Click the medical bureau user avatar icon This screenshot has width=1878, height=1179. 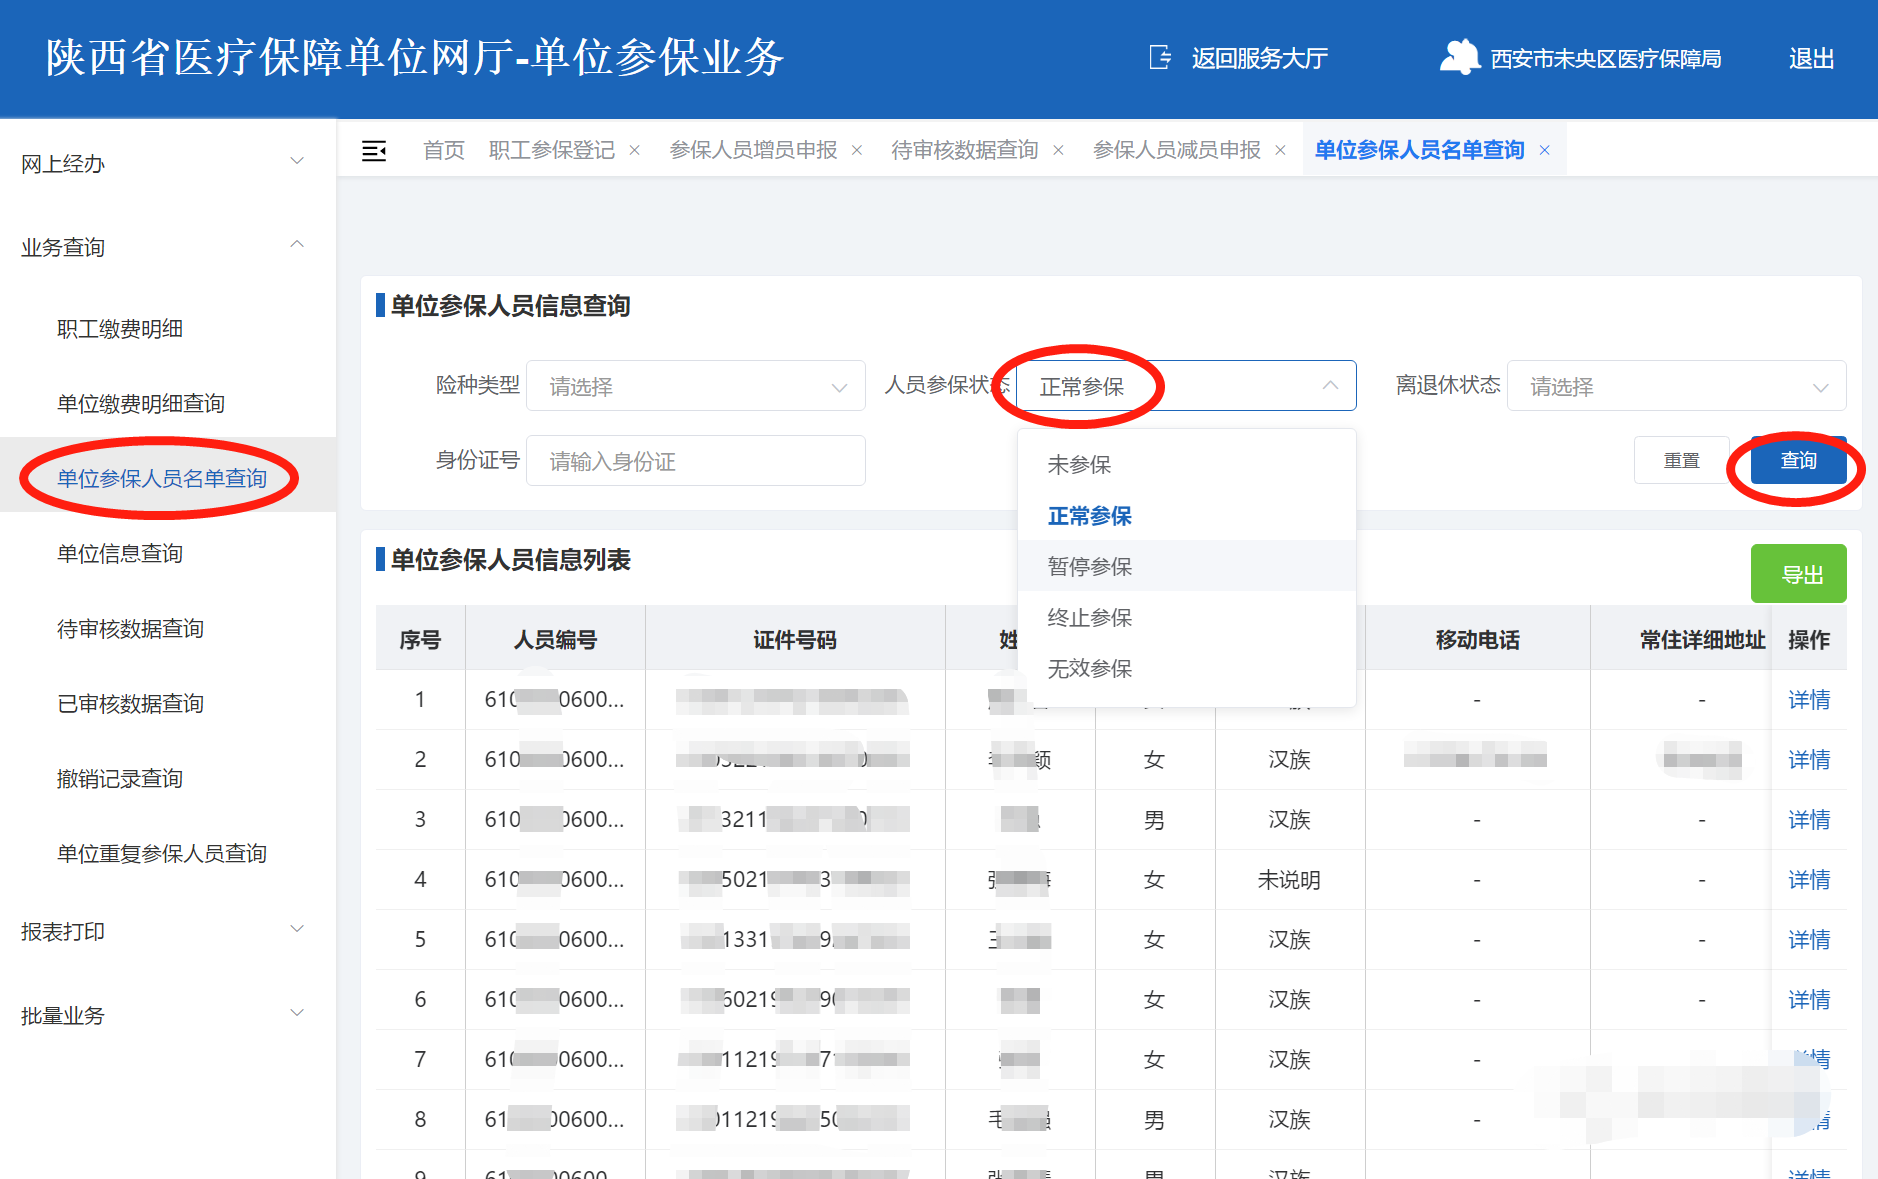(1459, 58)
